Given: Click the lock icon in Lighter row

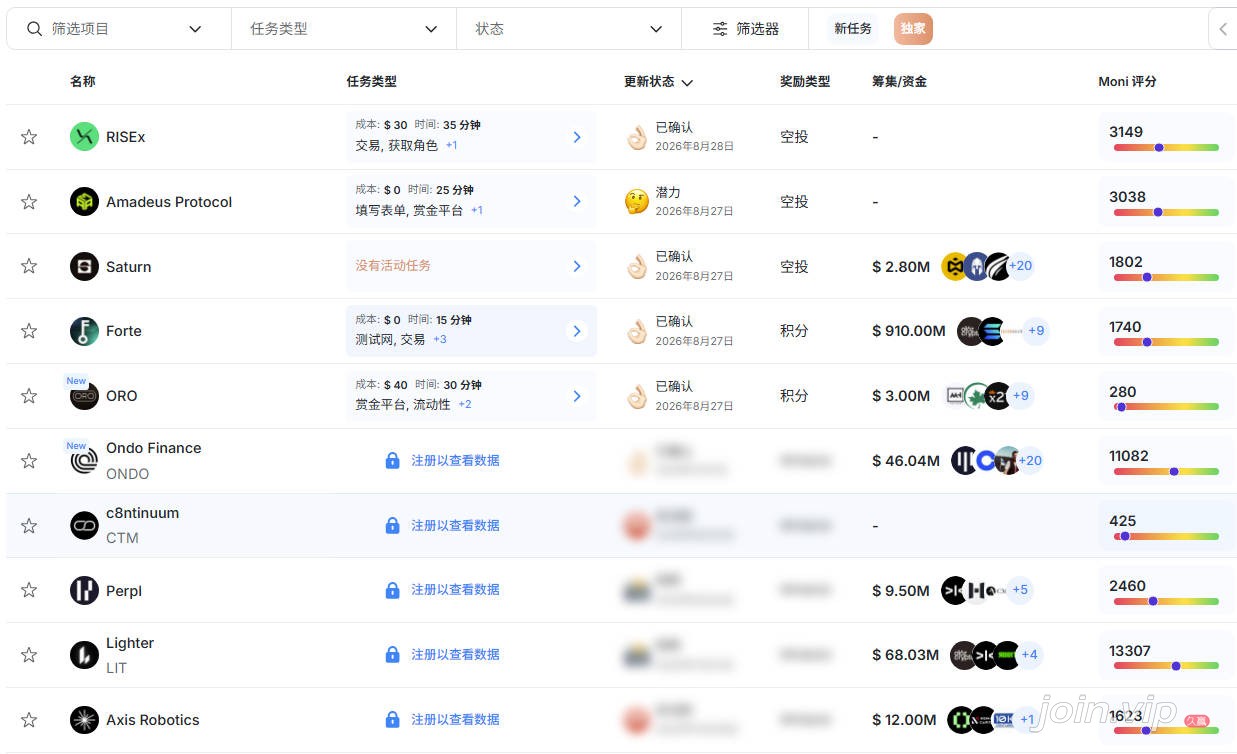Looking at the screenshot, I should tap(393, 654).
